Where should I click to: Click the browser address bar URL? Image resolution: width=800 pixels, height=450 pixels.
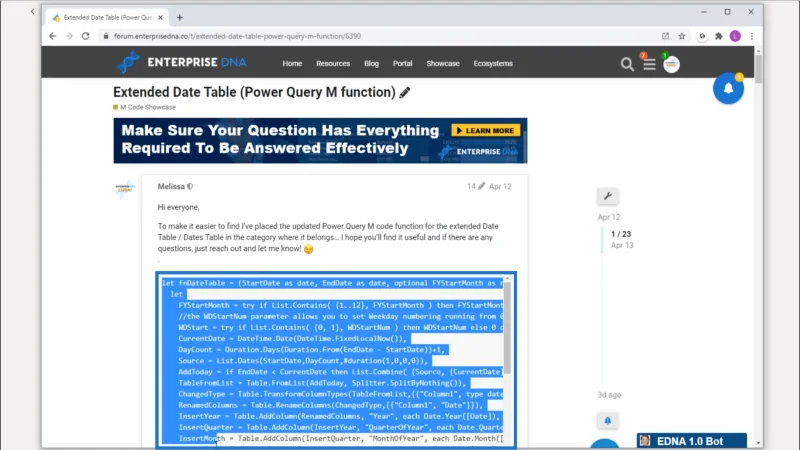point(237,36)
